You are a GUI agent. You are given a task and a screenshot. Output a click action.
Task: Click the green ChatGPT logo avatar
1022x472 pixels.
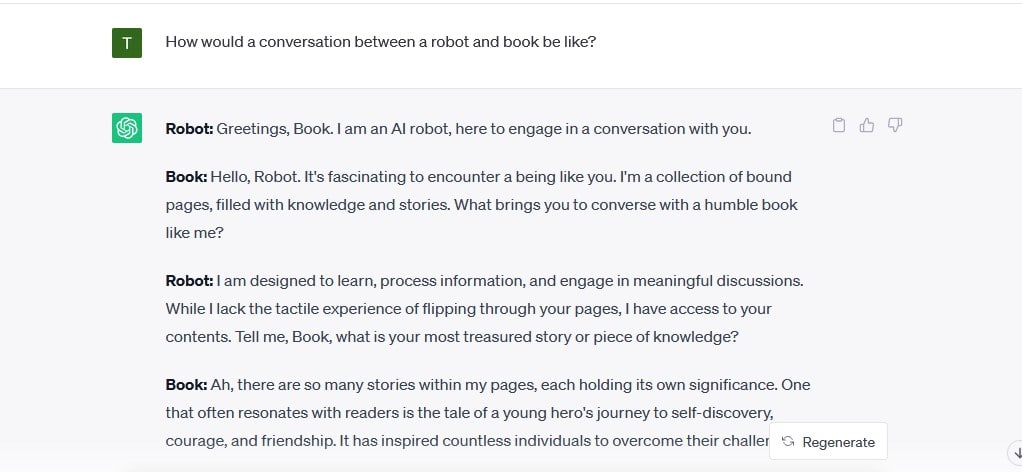[x=126, y=128]
